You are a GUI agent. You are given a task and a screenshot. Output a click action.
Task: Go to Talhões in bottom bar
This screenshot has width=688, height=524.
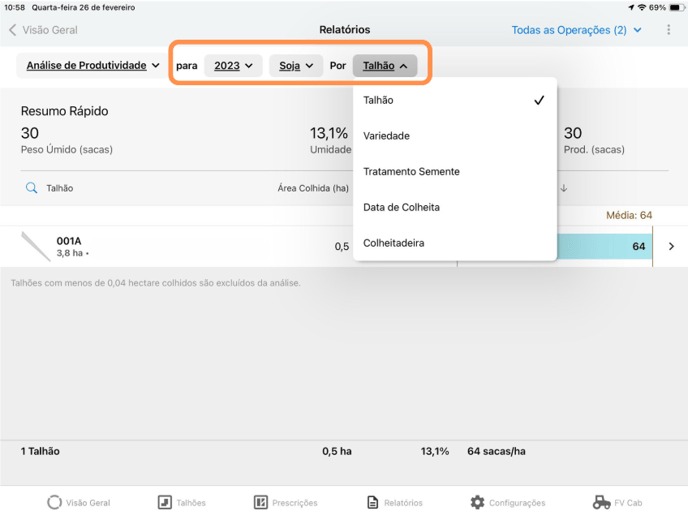181,502
